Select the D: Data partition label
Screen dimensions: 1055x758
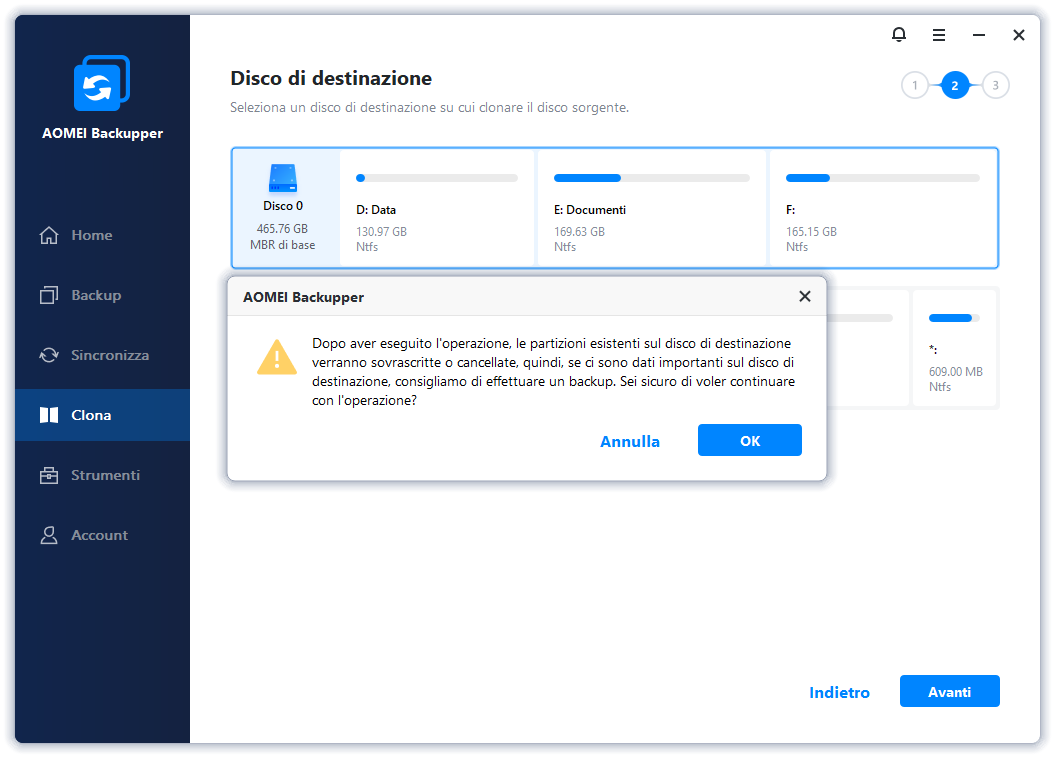pos(376,210)
